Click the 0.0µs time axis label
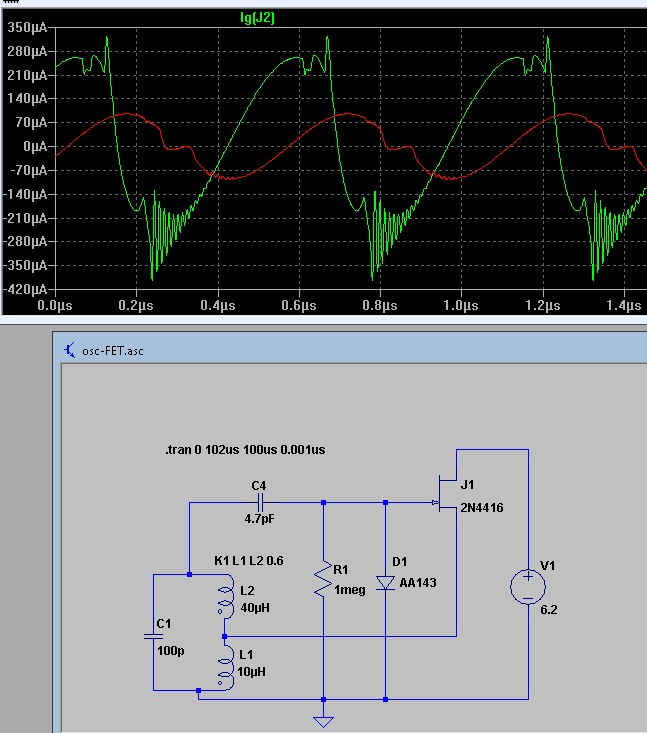 [55, 306]
